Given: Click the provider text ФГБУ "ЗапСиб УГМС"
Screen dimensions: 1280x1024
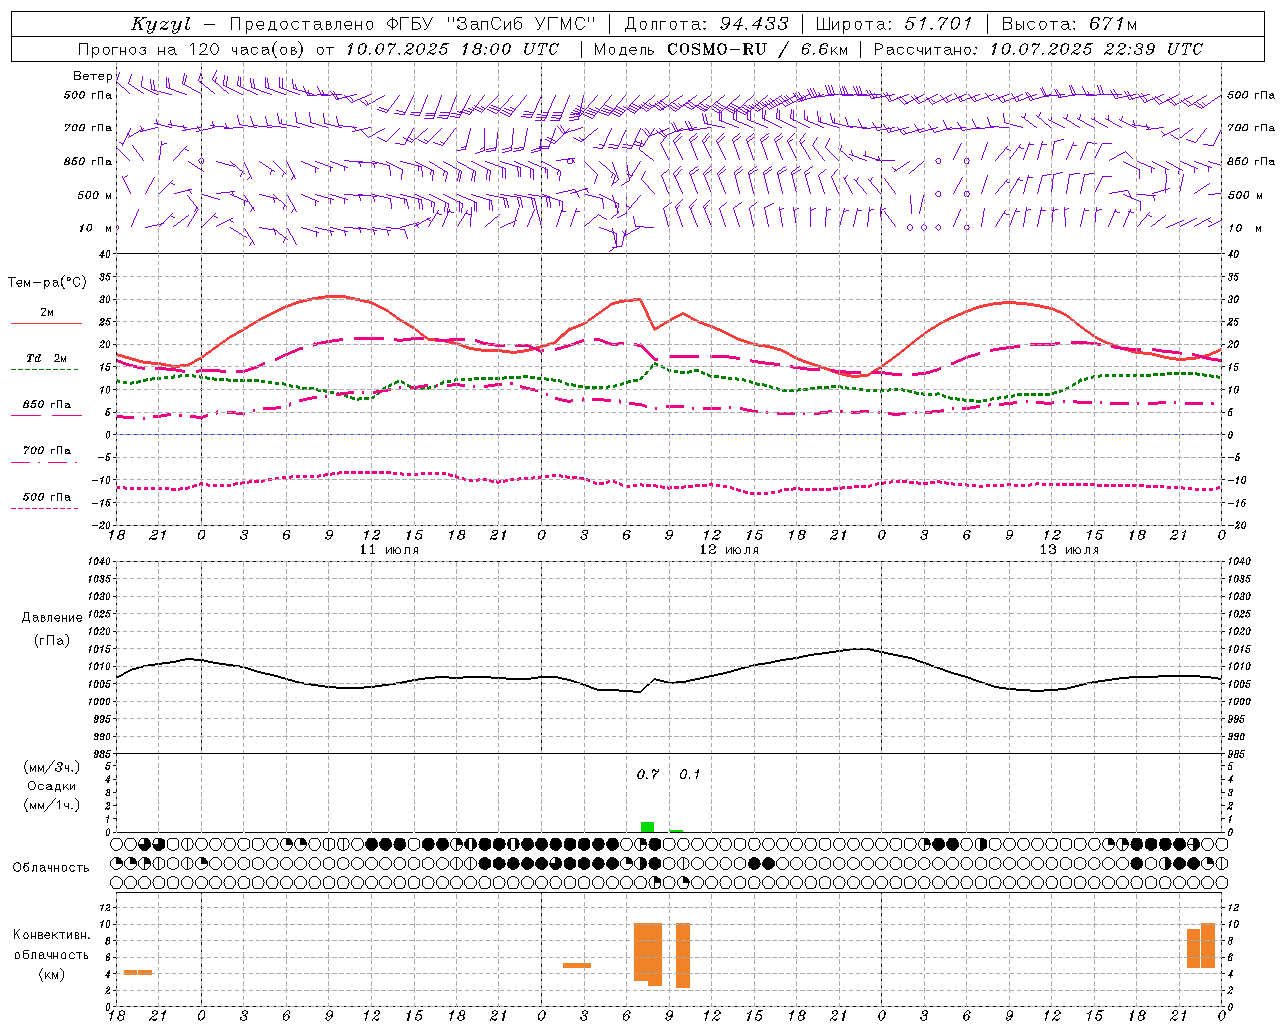Looking at the screenshot, I should [490, 24].
